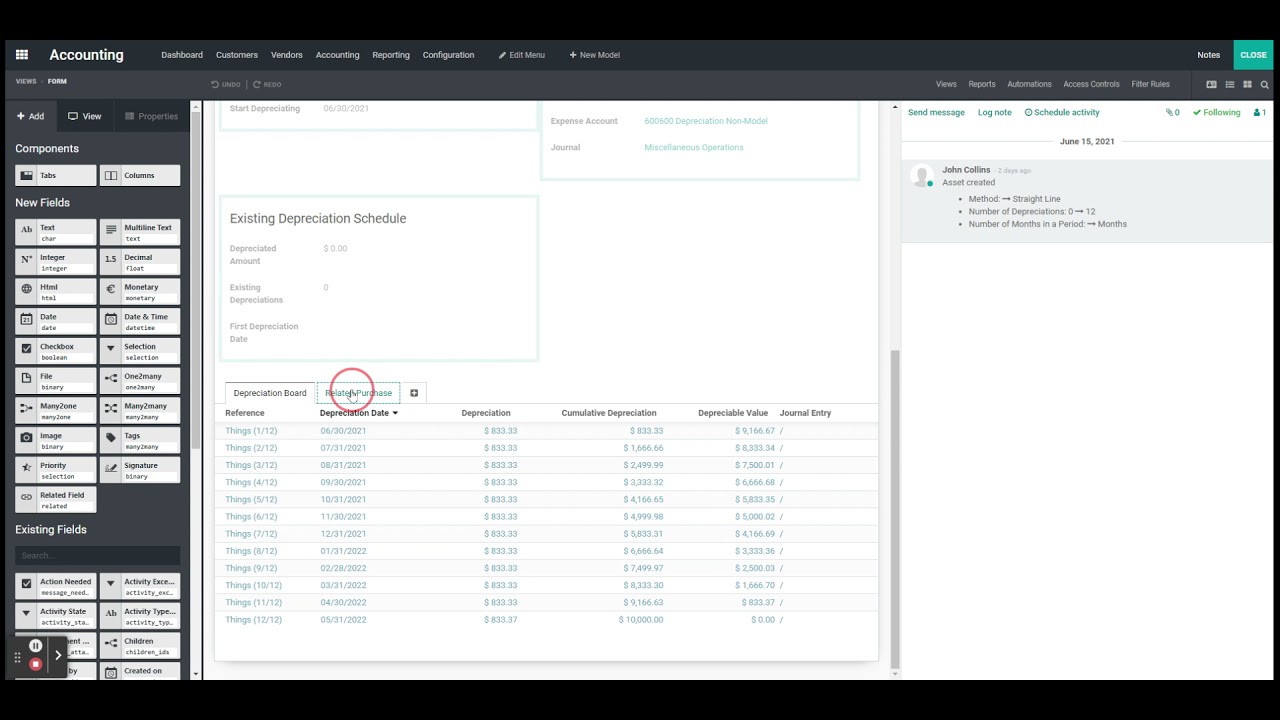Open search view icon in top bar
Image resolution: width=1280 pixels, height=720 pixels.
[1265, 85]
